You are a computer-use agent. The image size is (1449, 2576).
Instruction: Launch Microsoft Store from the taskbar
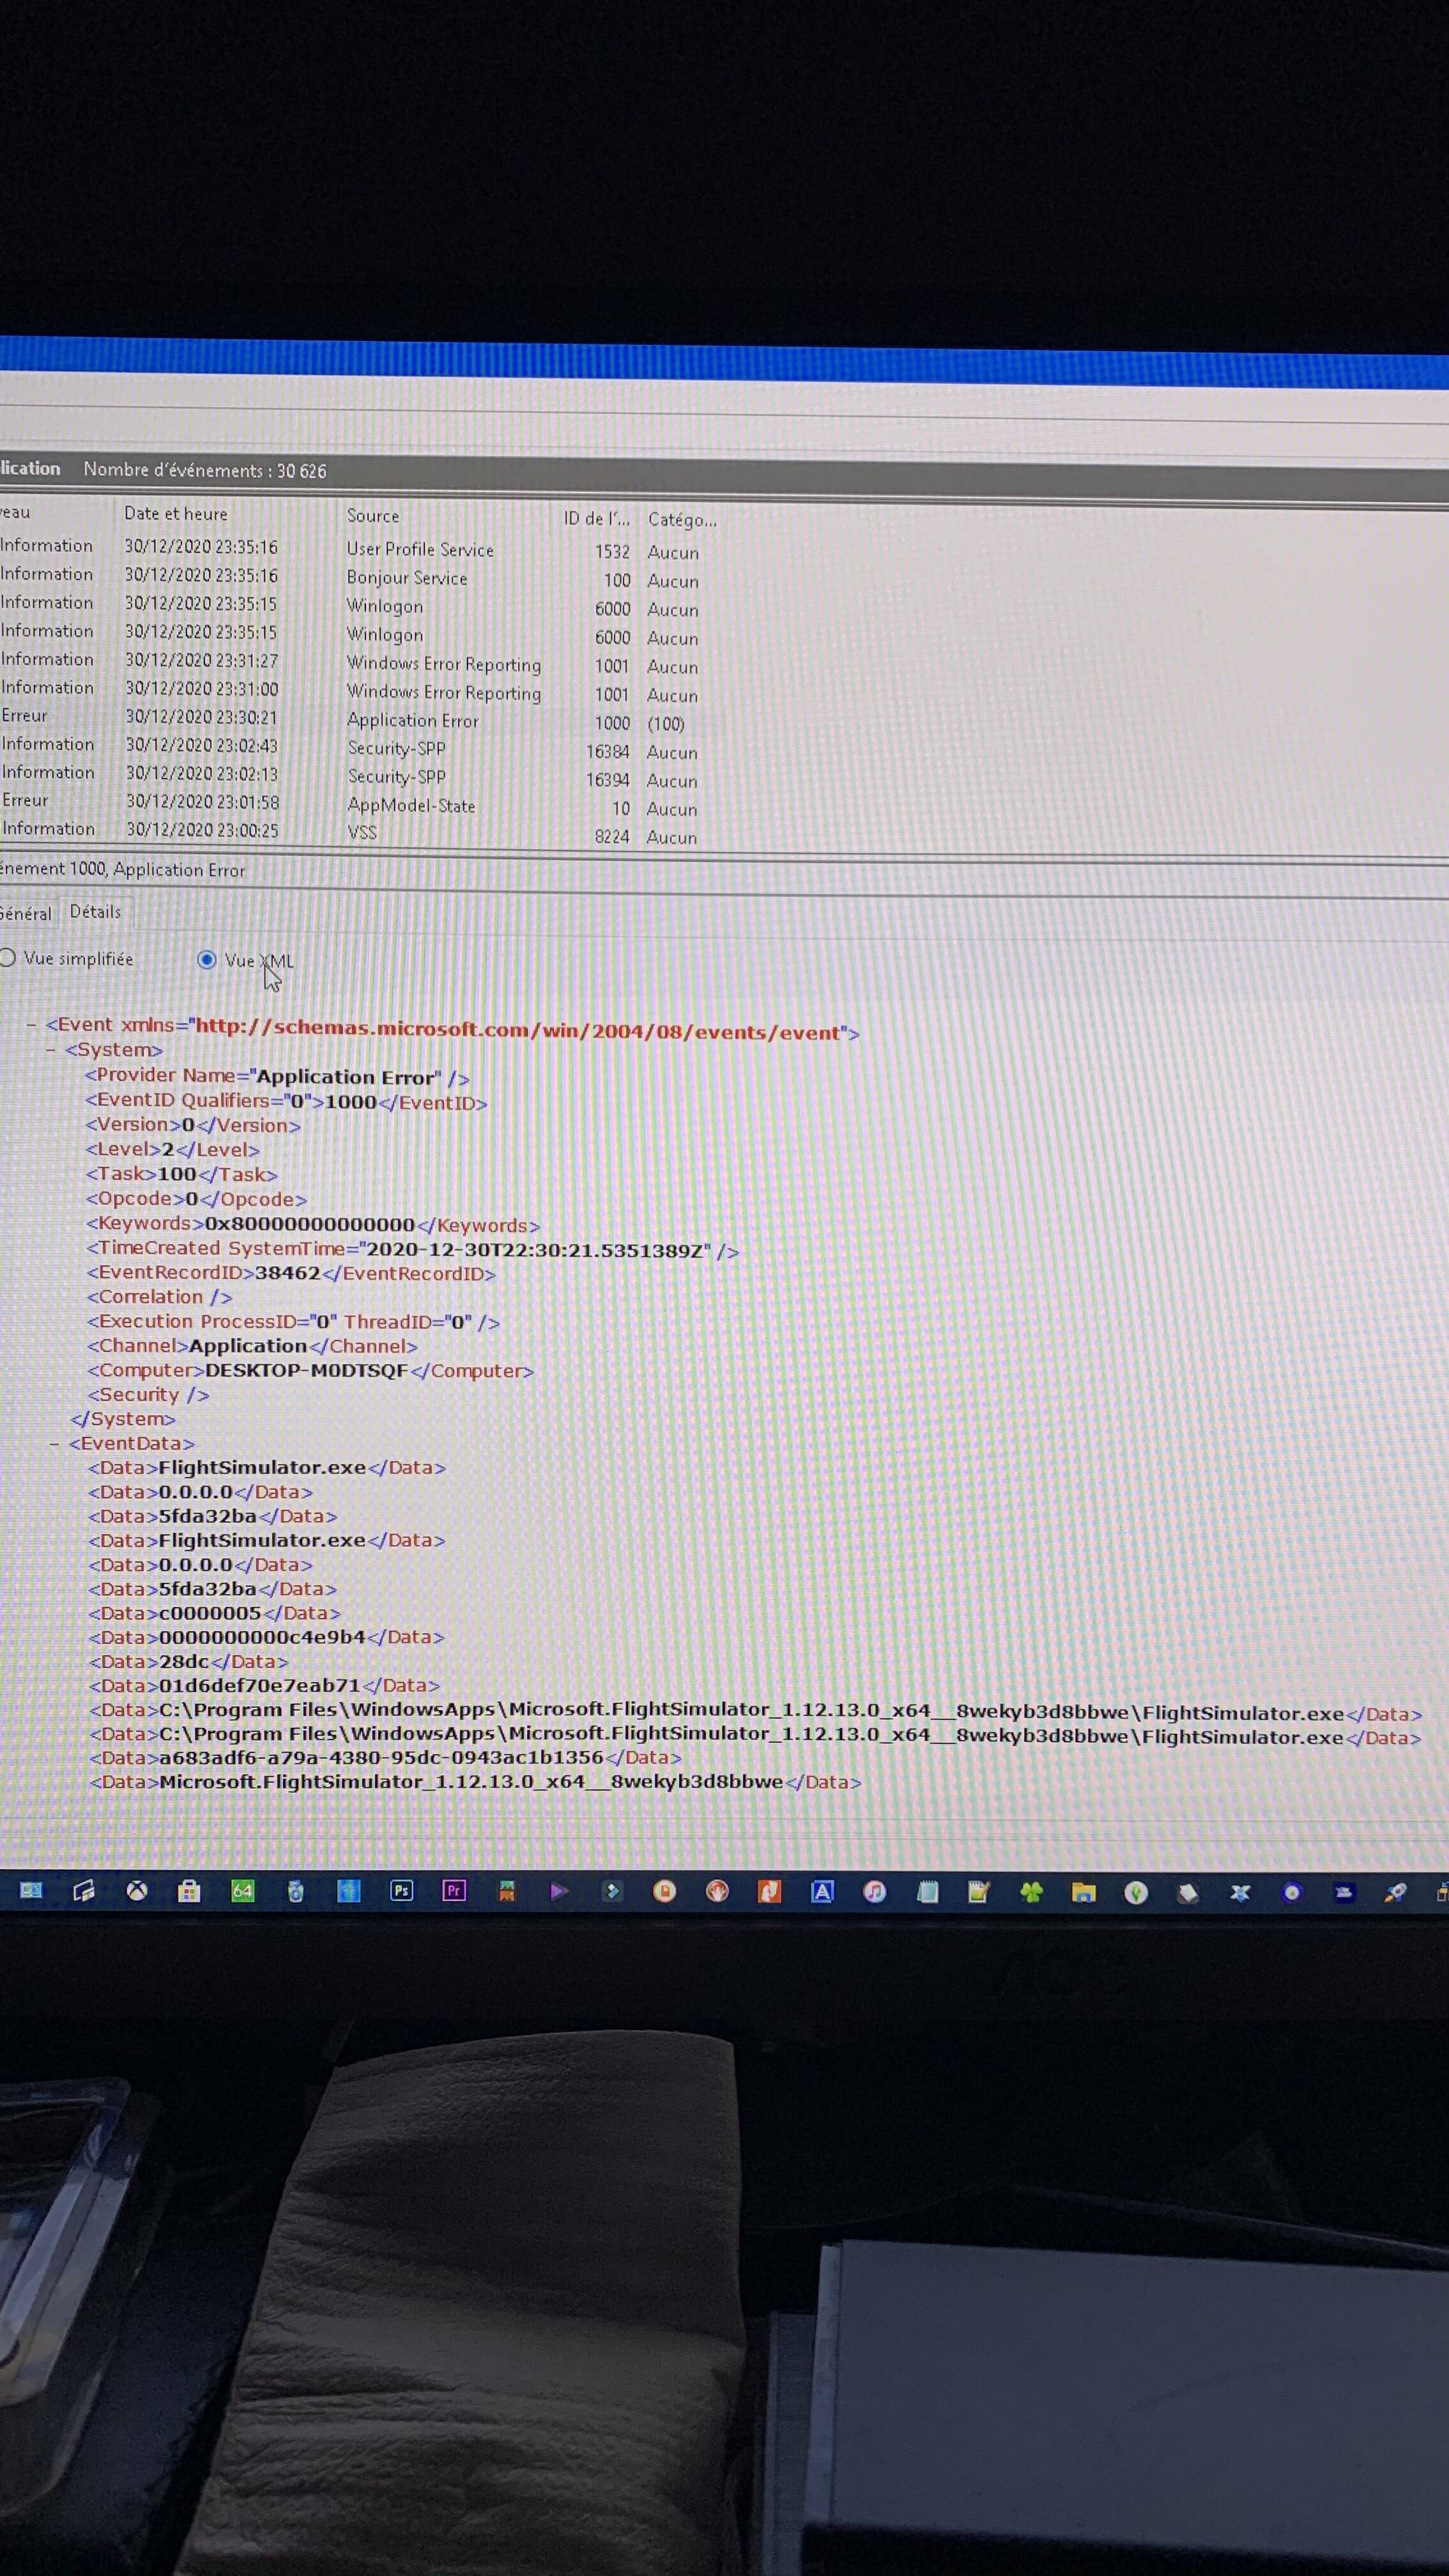[x=189, y=1891]
